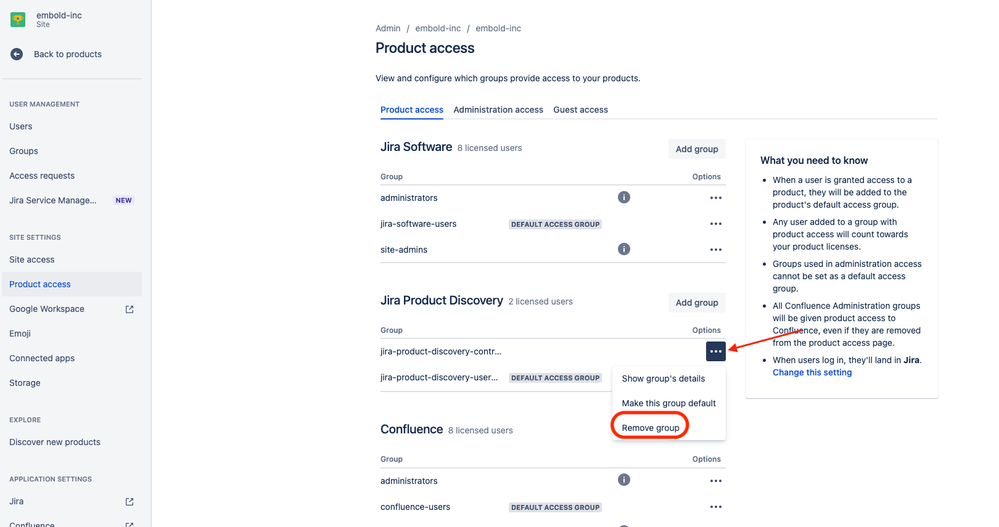Image resolution: width=999 pixels, height=527 pixels.
Task: Open Google Workspace sidebar item
Action: pos(47,309)
